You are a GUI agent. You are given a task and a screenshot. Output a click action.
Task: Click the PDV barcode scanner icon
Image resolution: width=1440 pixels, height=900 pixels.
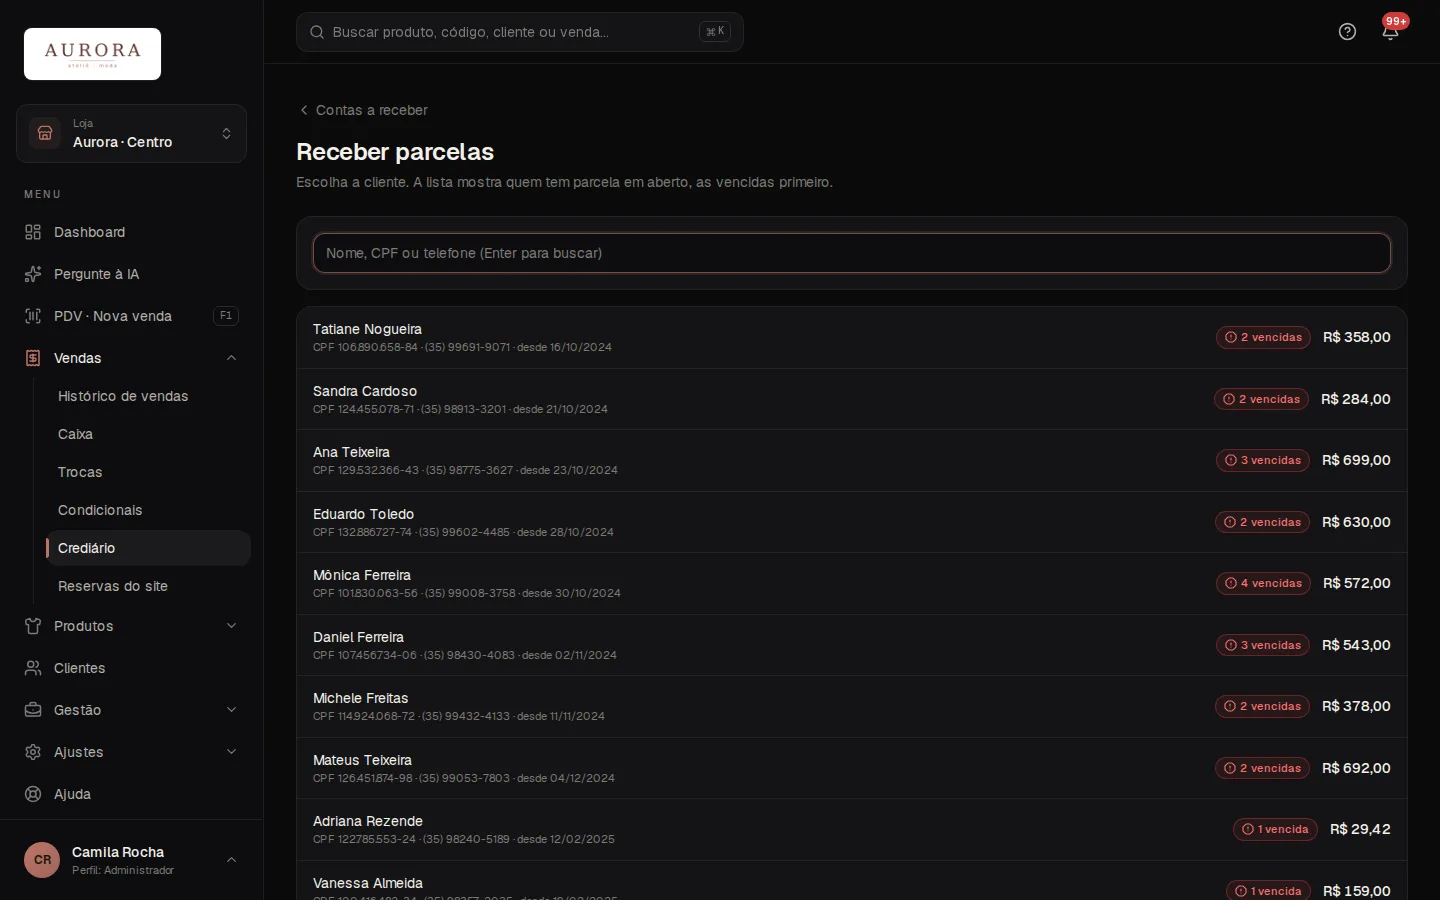tap(33, 316)
